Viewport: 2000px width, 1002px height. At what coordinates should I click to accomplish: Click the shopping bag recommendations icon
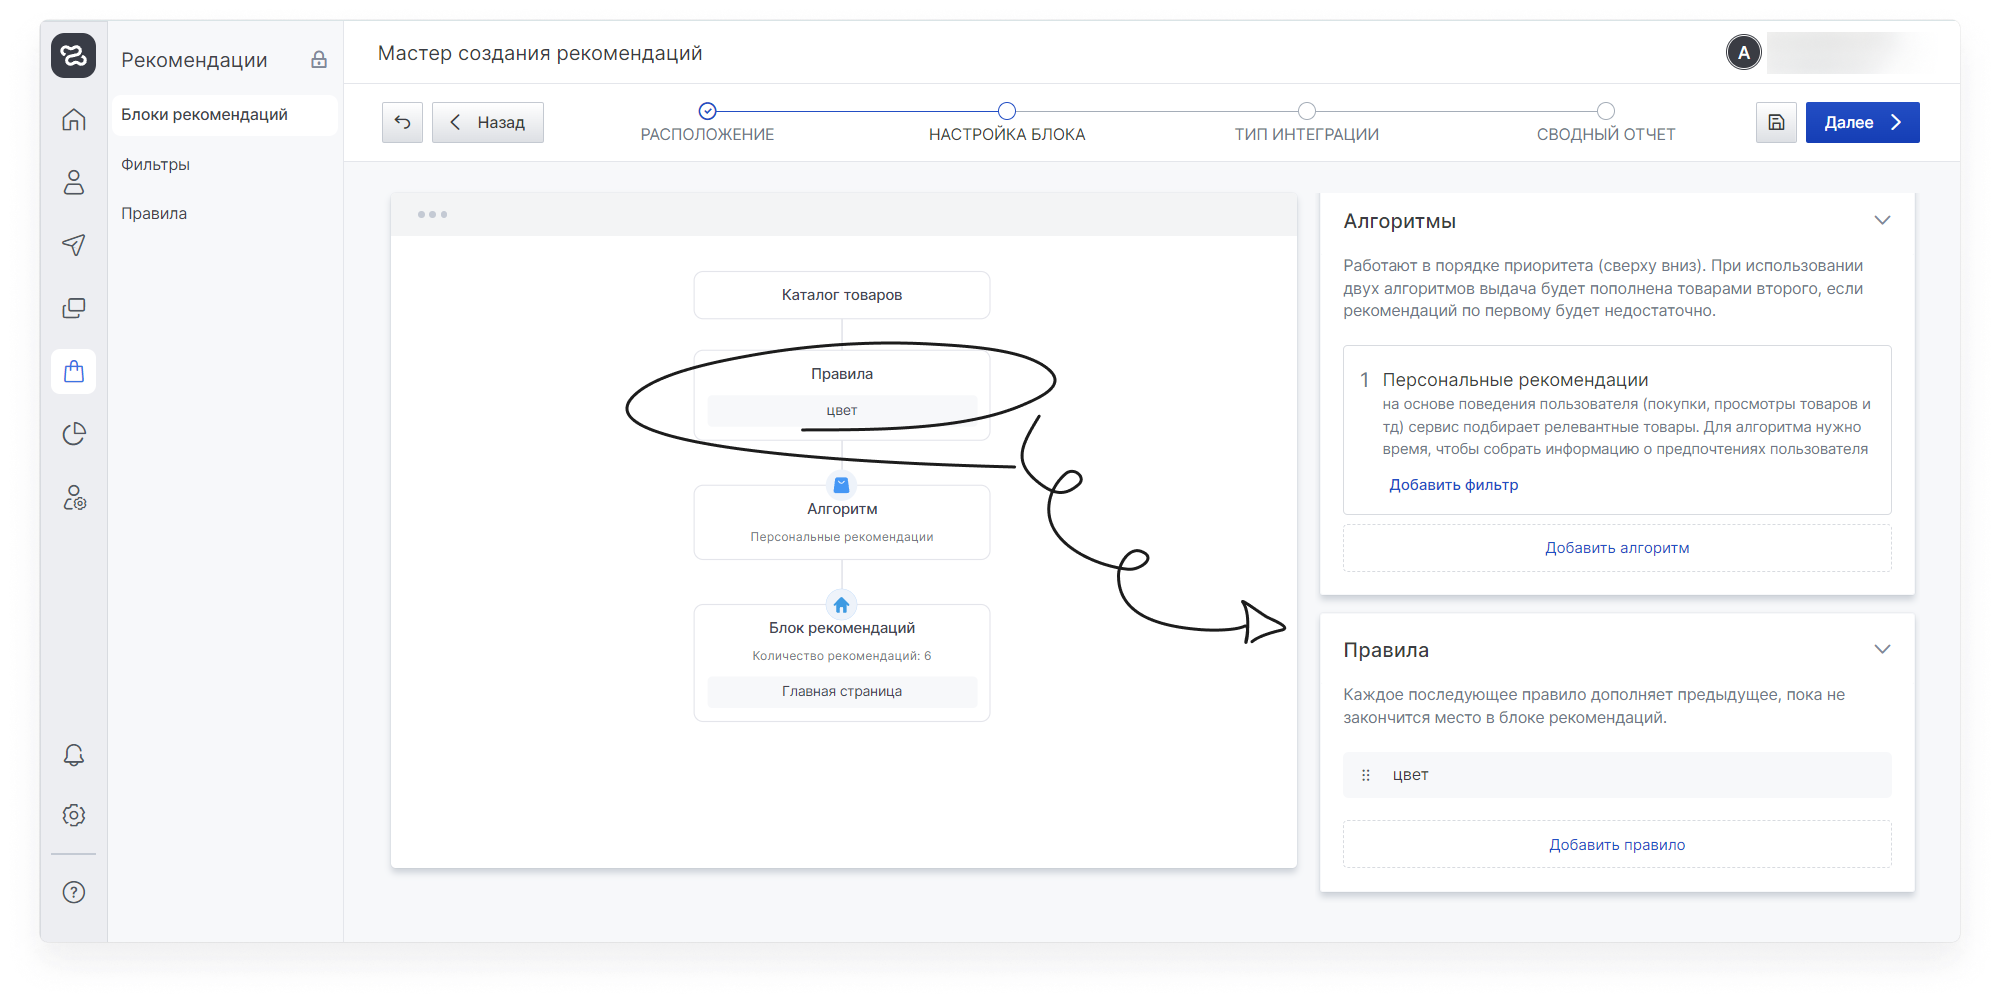(74, 372)
